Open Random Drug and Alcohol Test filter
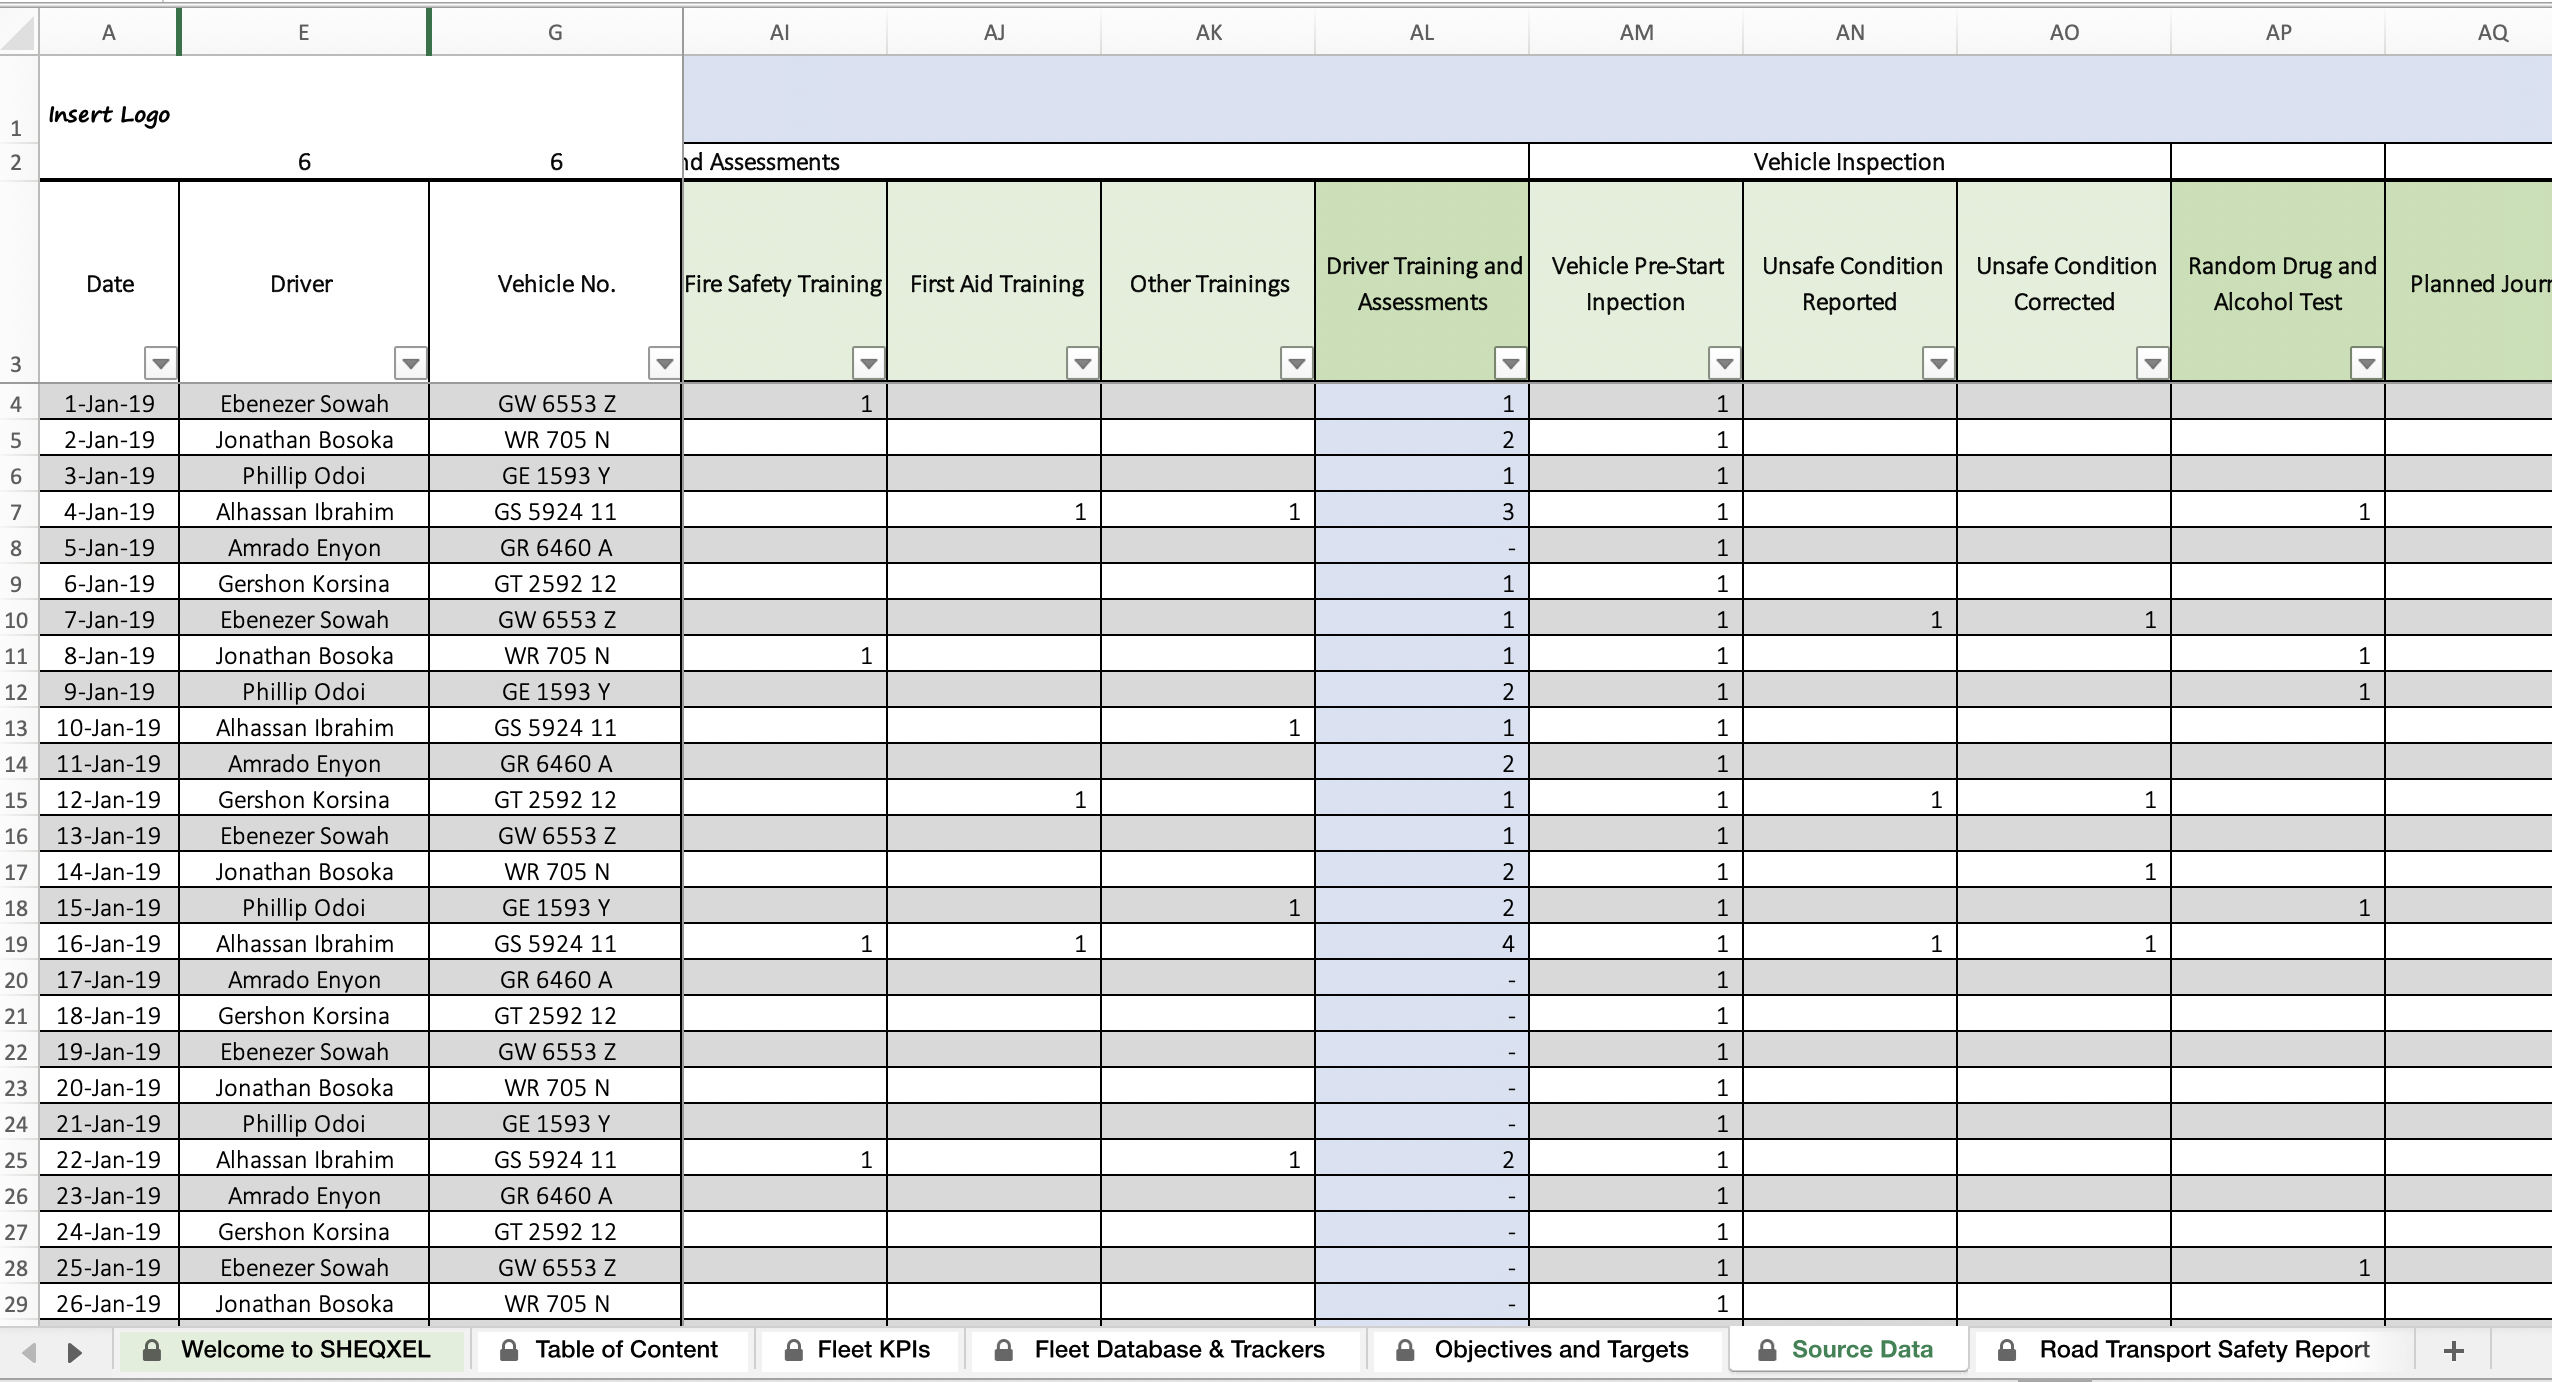2552x1382 pixels. (x=2367, y=363)
